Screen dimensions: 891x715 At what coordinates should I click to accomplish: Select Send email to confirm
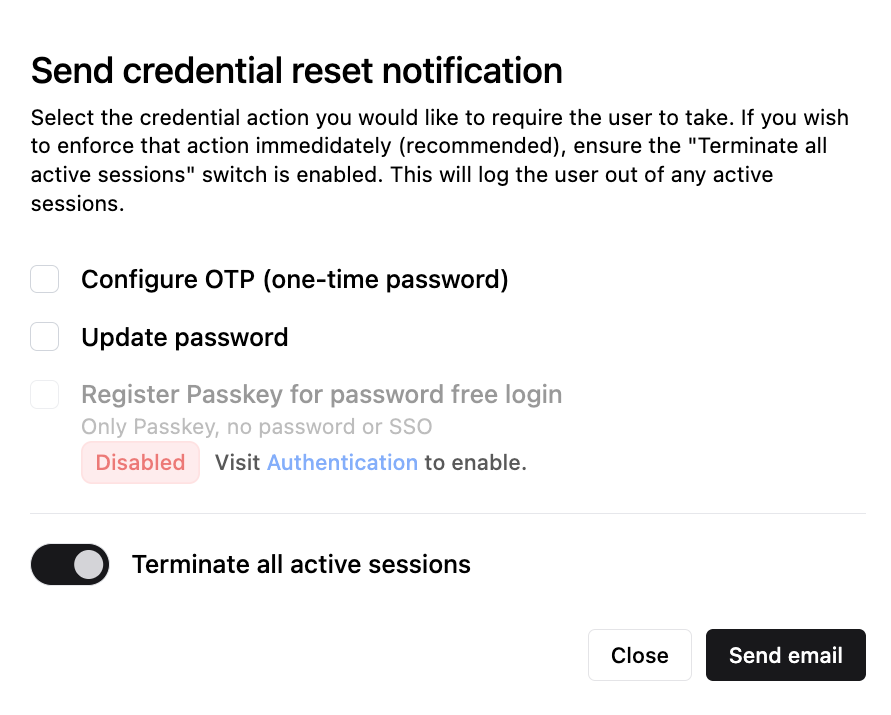785,655
